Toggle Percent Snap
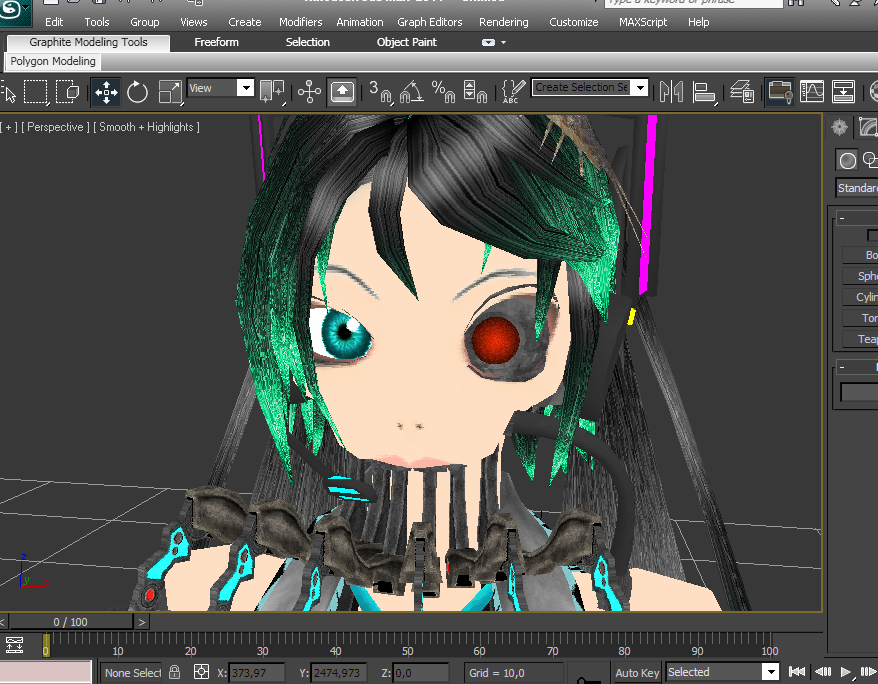878x684 pixels. click(443, 92)
